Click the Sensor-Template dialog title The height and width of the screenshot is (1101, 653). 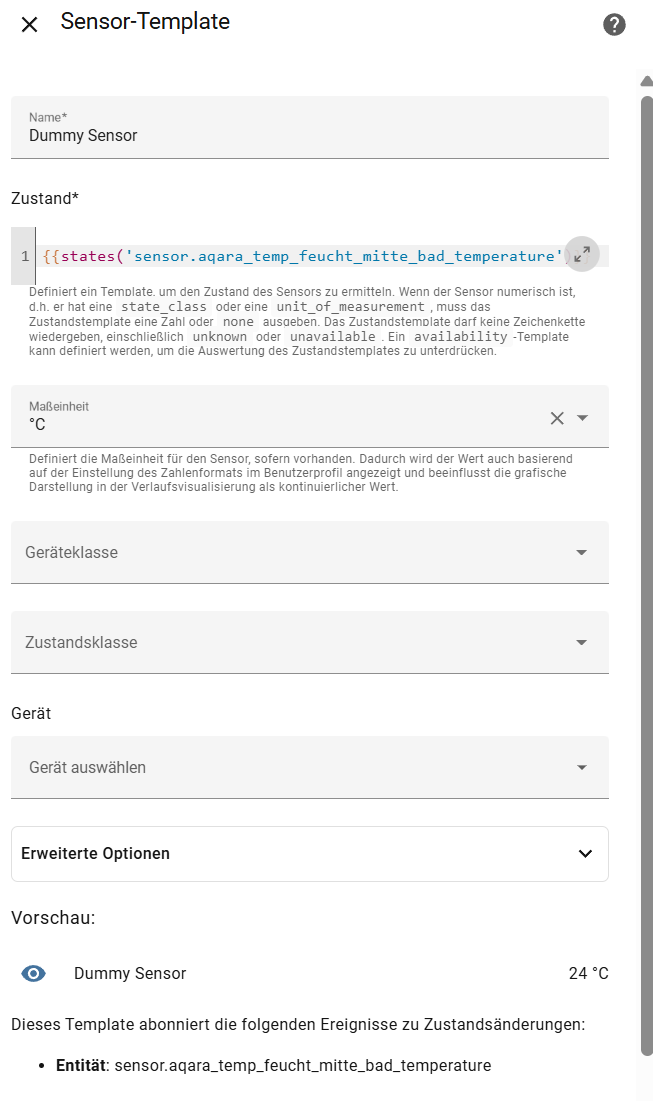click(x=145, y=22)
